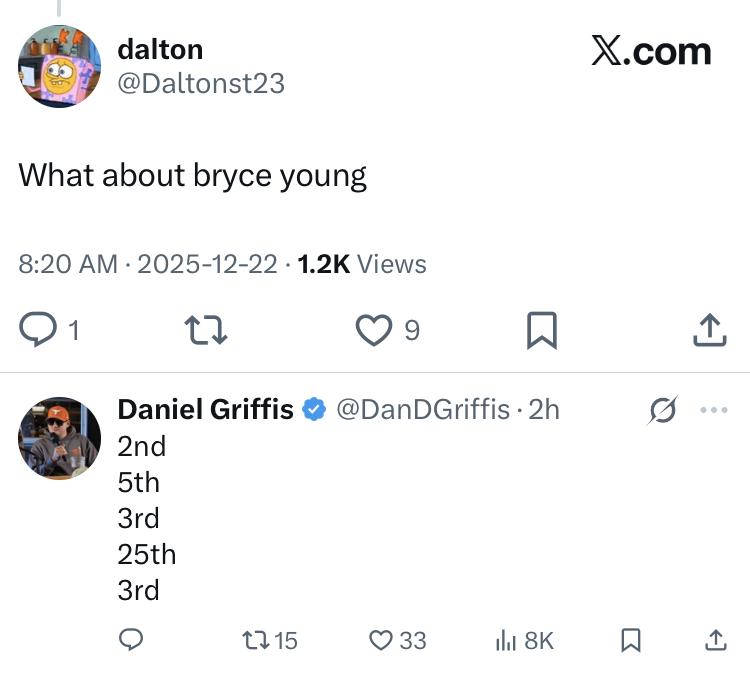Reply to Daniel Griffis's post
The width and height of the screenshot is (750, 697).
[132, 640]
